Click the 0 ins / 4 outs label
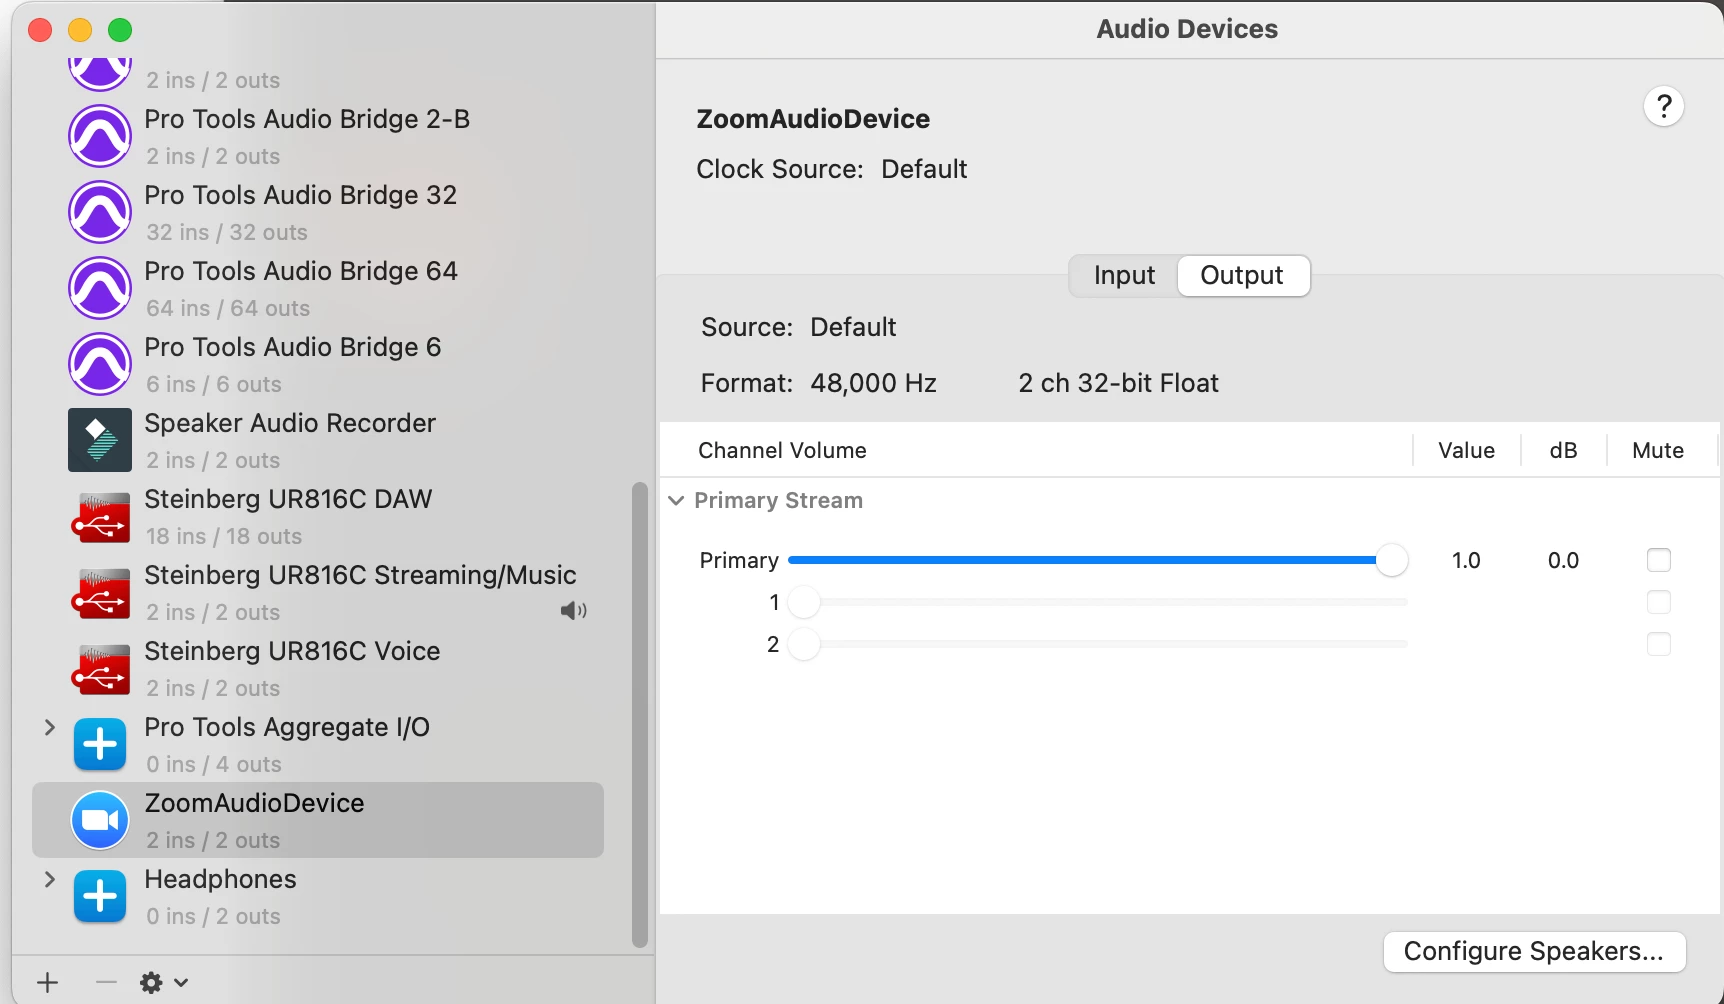The width and height of the screenshot is (1724, 1004). (x=214, y=764)
